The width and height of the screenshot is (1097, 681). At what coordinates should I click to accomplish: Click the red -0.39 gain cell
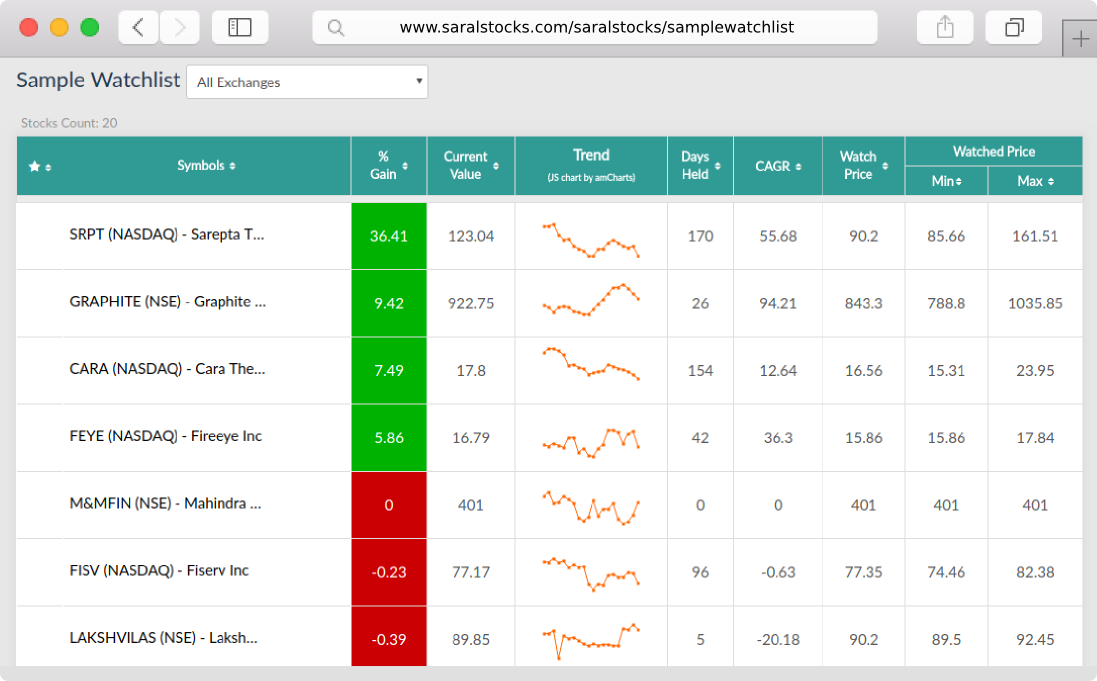pos(389,636)
